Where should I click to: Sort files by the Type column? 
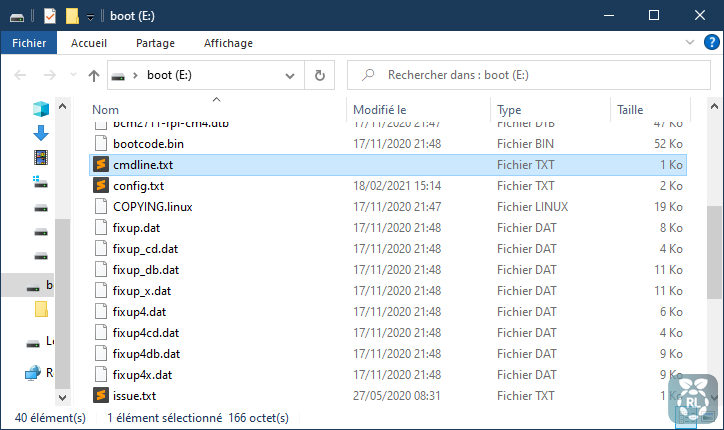(x=509, y=110)
